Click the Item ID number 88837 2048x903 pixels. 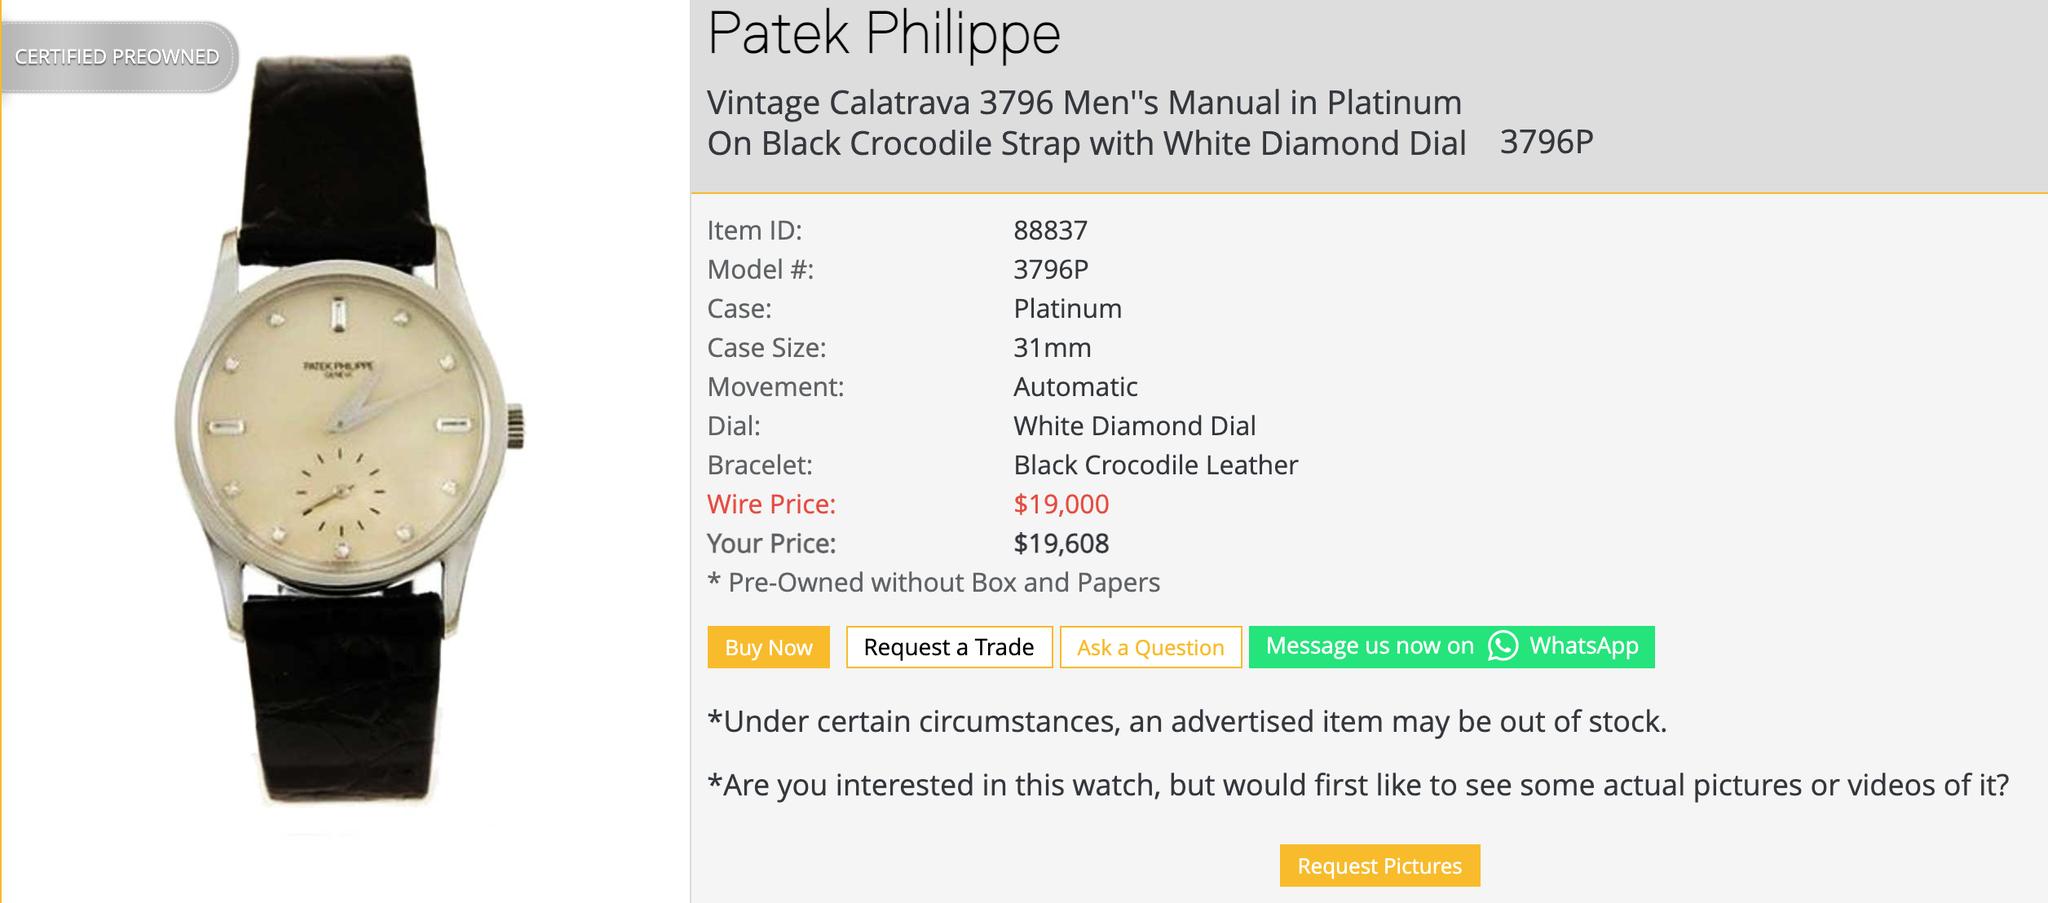1050,231
